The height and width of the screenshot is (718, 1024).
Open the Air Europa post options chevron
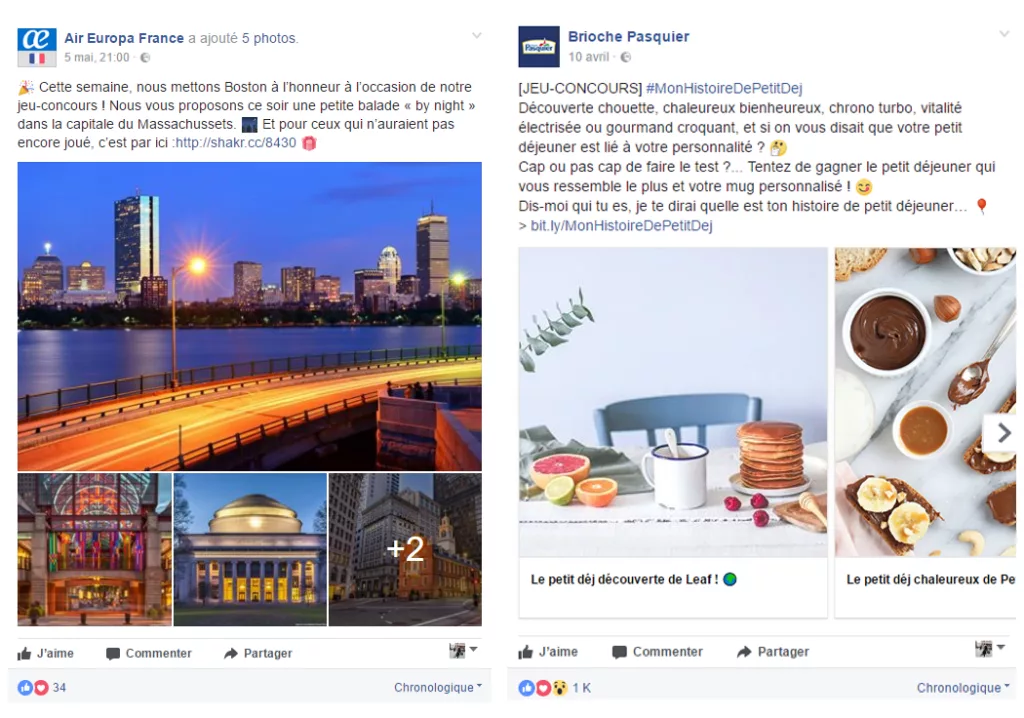coord(477,35)
